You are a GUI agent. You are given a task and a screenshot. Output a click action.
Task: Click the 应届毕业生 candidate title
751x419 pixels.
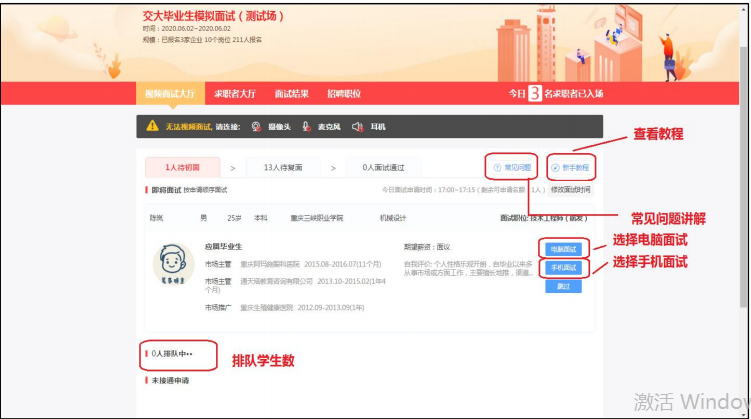224,246
